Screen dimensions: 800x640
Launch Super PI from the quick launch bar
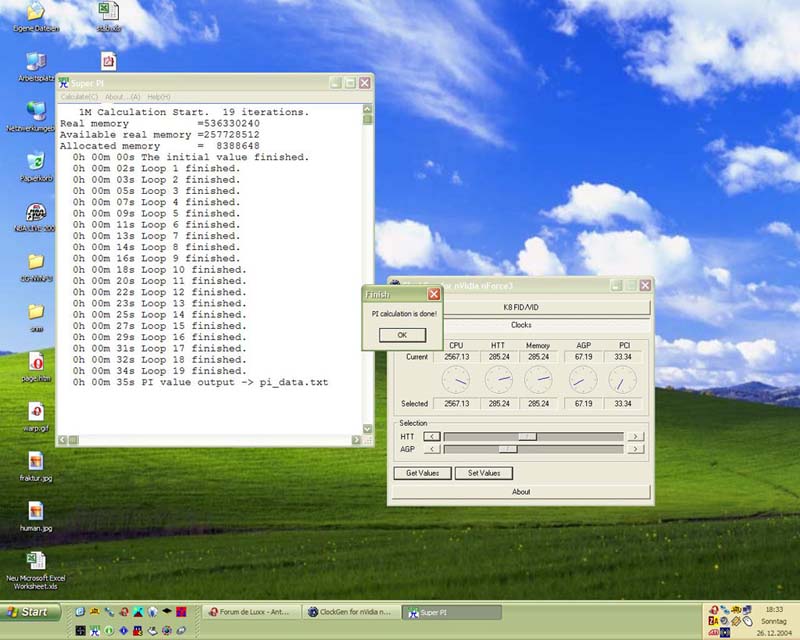tap(94, 631)
